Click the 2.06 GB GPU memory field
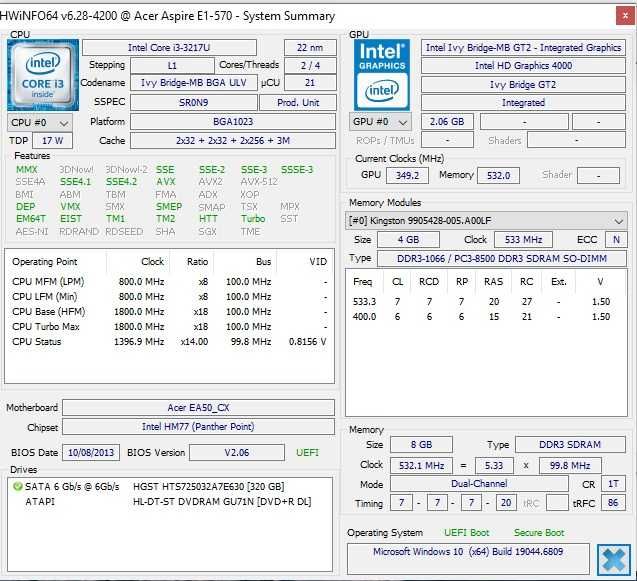The width and height of the screenshot is (637, 581). (447, 121)
